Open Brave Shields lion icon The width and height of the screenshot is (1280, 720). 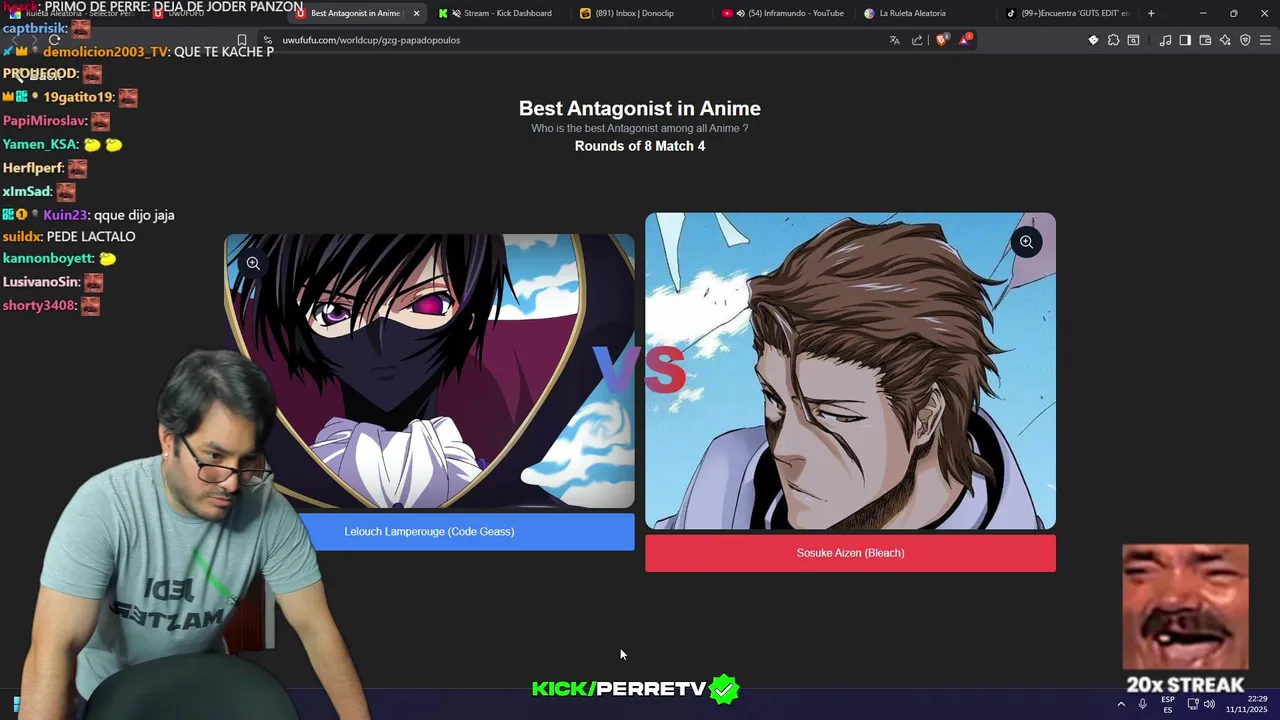(x=942, y=40)
